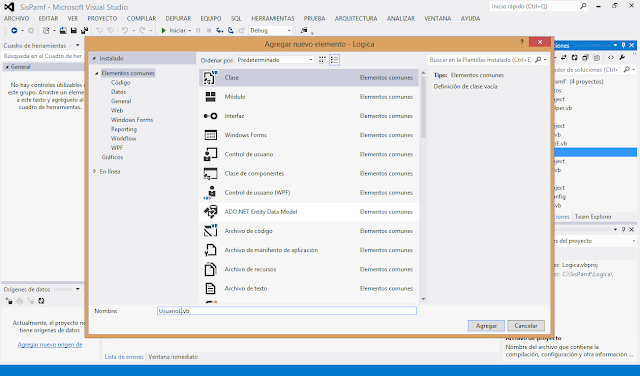Click the dialog help question mark
Viewport: 640px width, 376px height.
(x=522, y=42)
